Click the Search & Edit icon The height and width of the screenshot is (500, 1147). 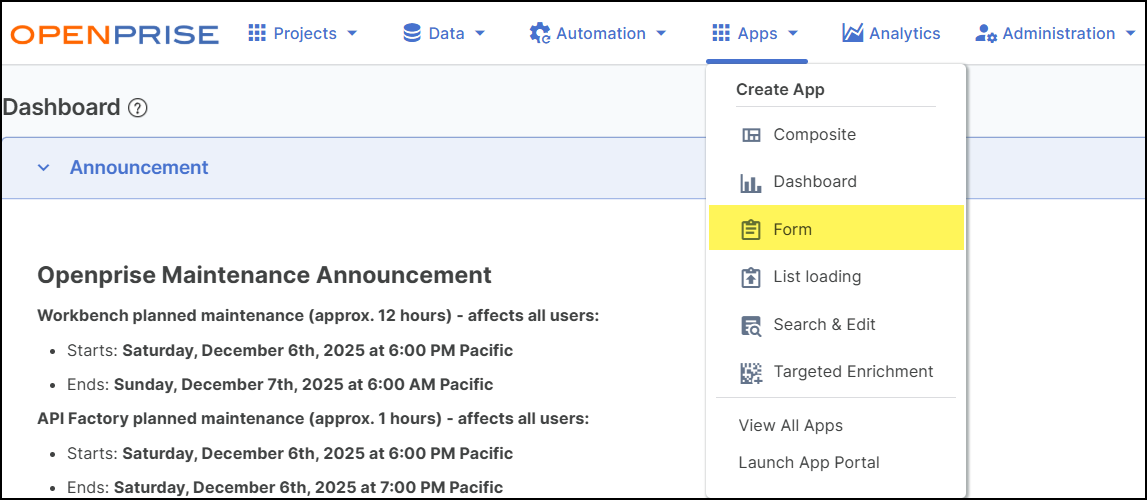[751, 325]
